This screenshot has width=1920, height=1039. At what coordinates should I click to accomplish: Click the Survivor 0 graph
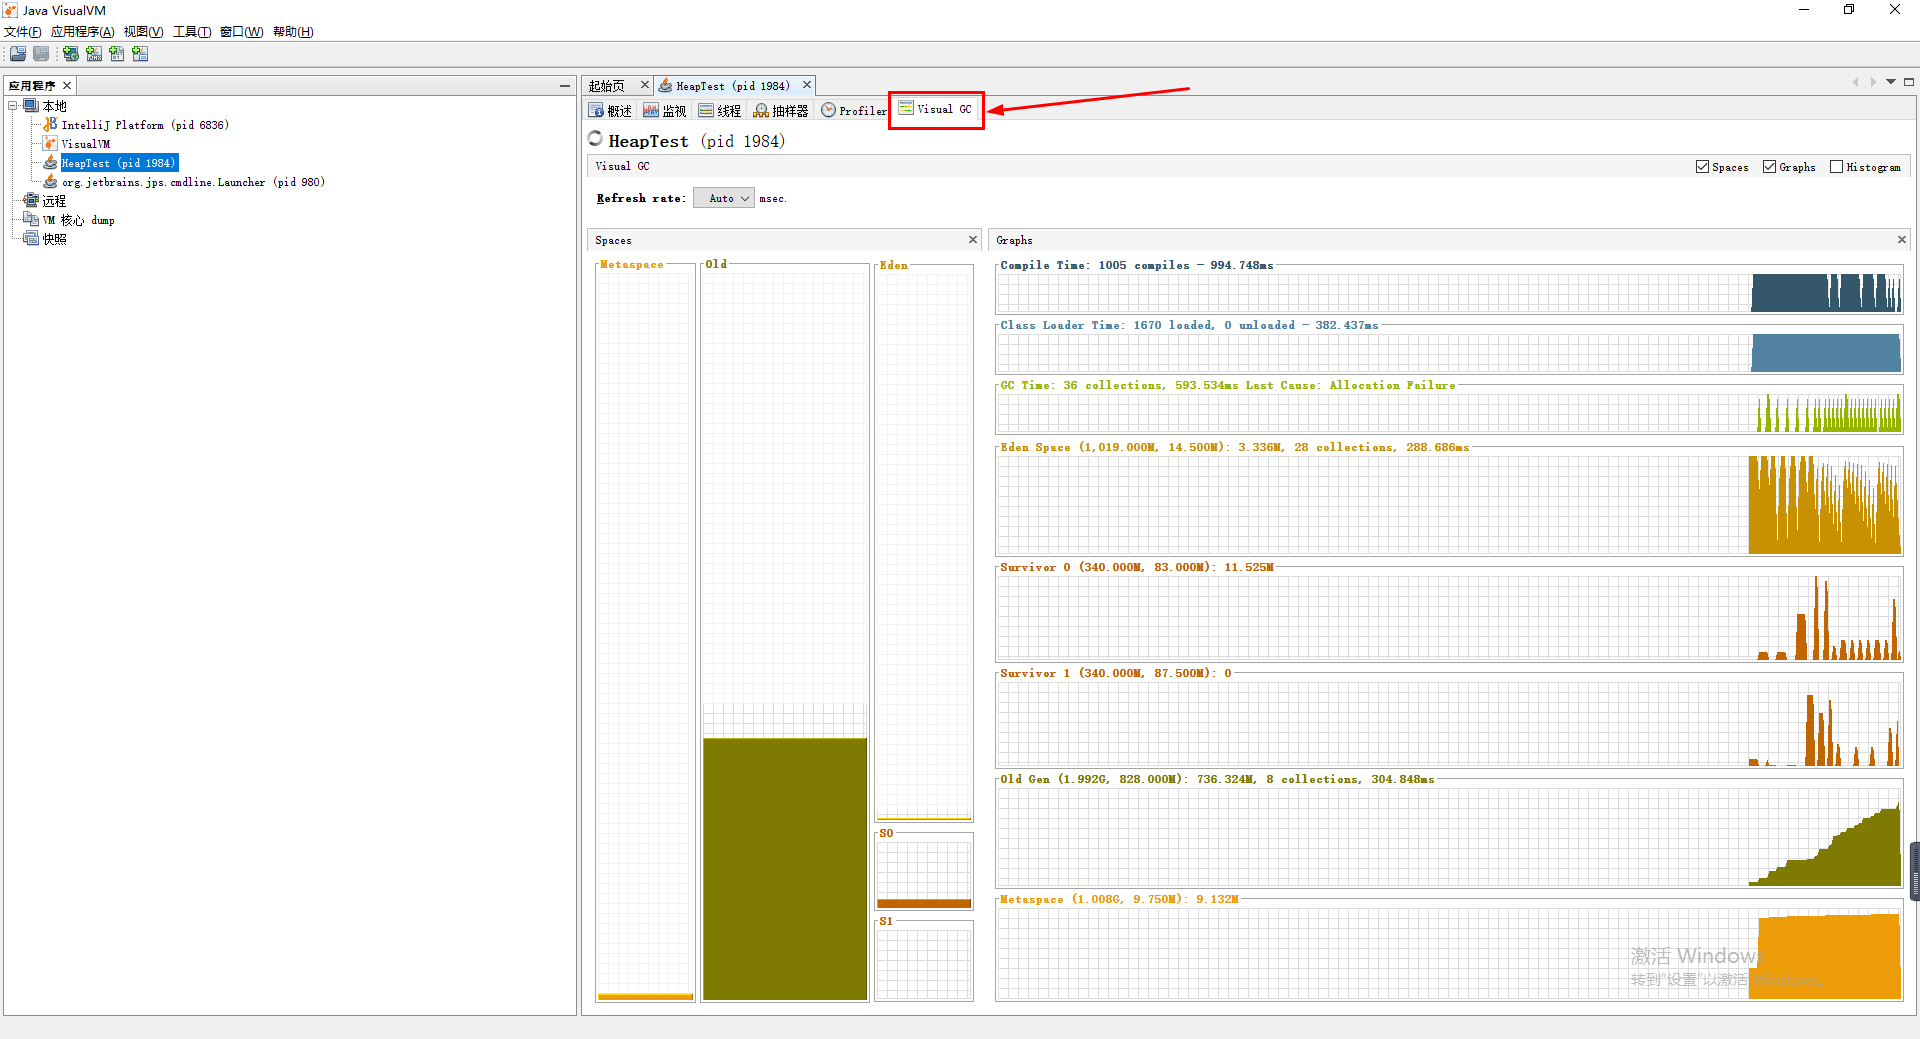1449,618
